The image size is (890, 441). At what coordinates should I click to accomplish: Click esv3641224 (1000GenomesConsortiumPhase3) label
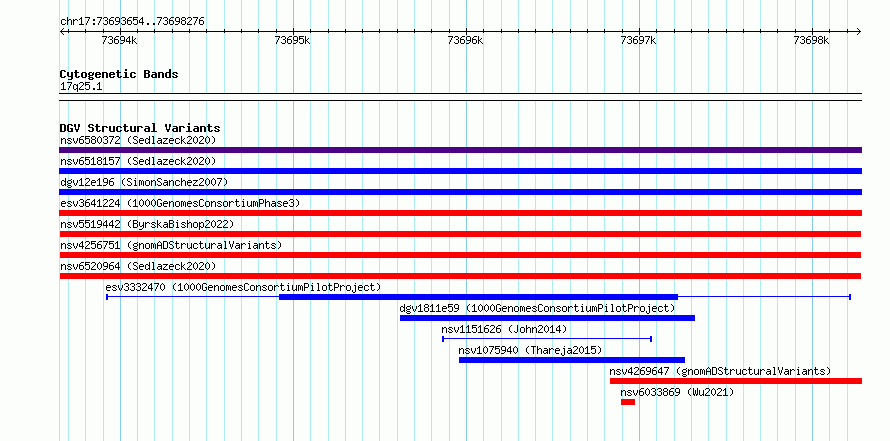point(180,203)
